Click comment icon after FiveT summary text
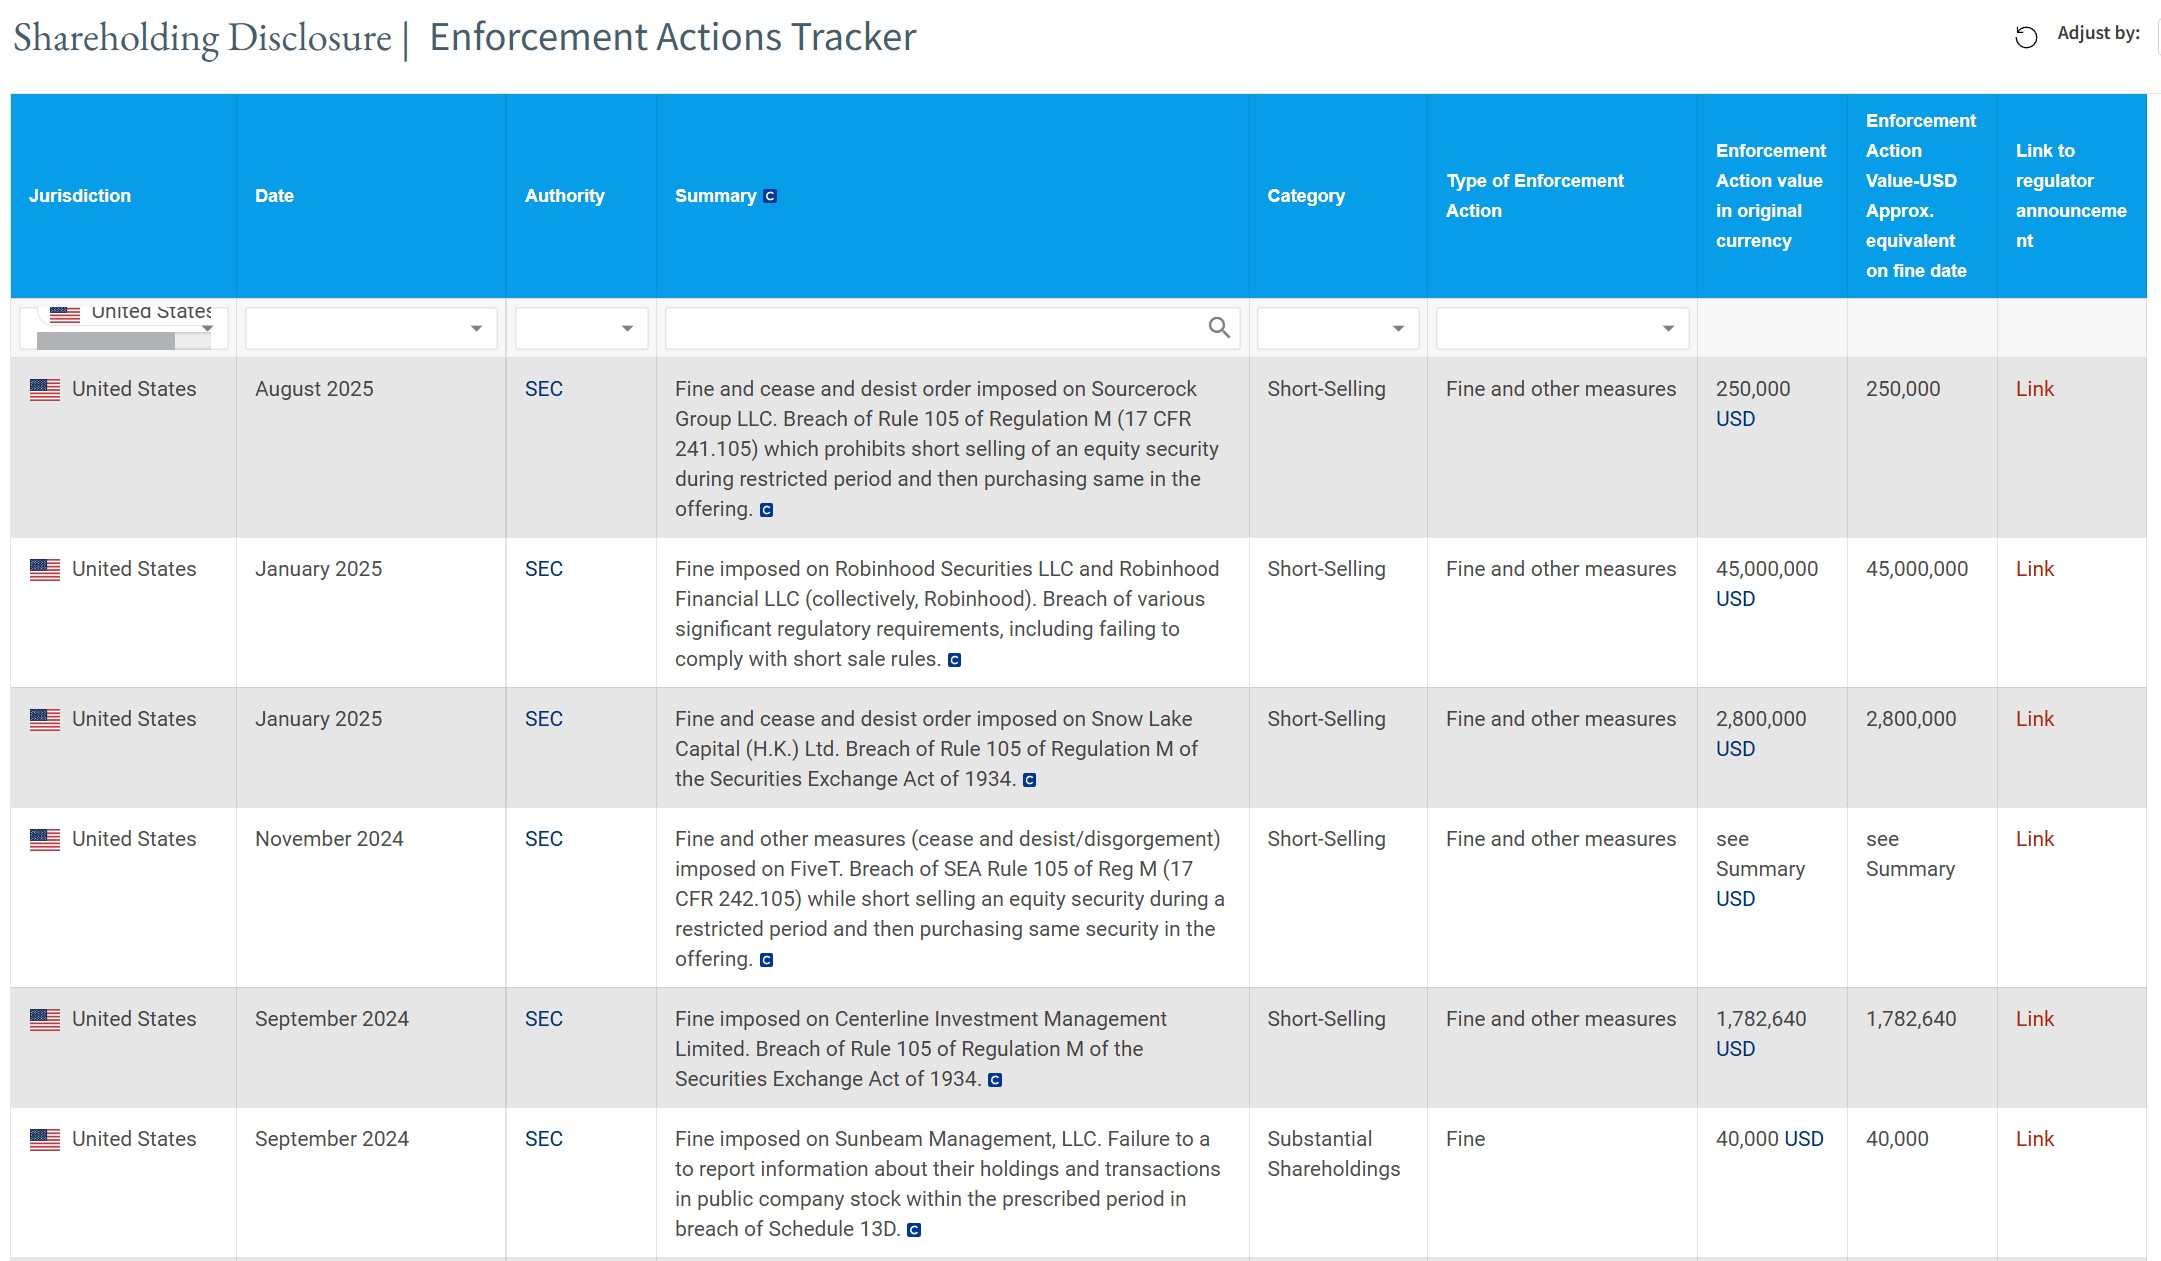Screen dimensions: 2161x1261 click(x=766, y=960)
